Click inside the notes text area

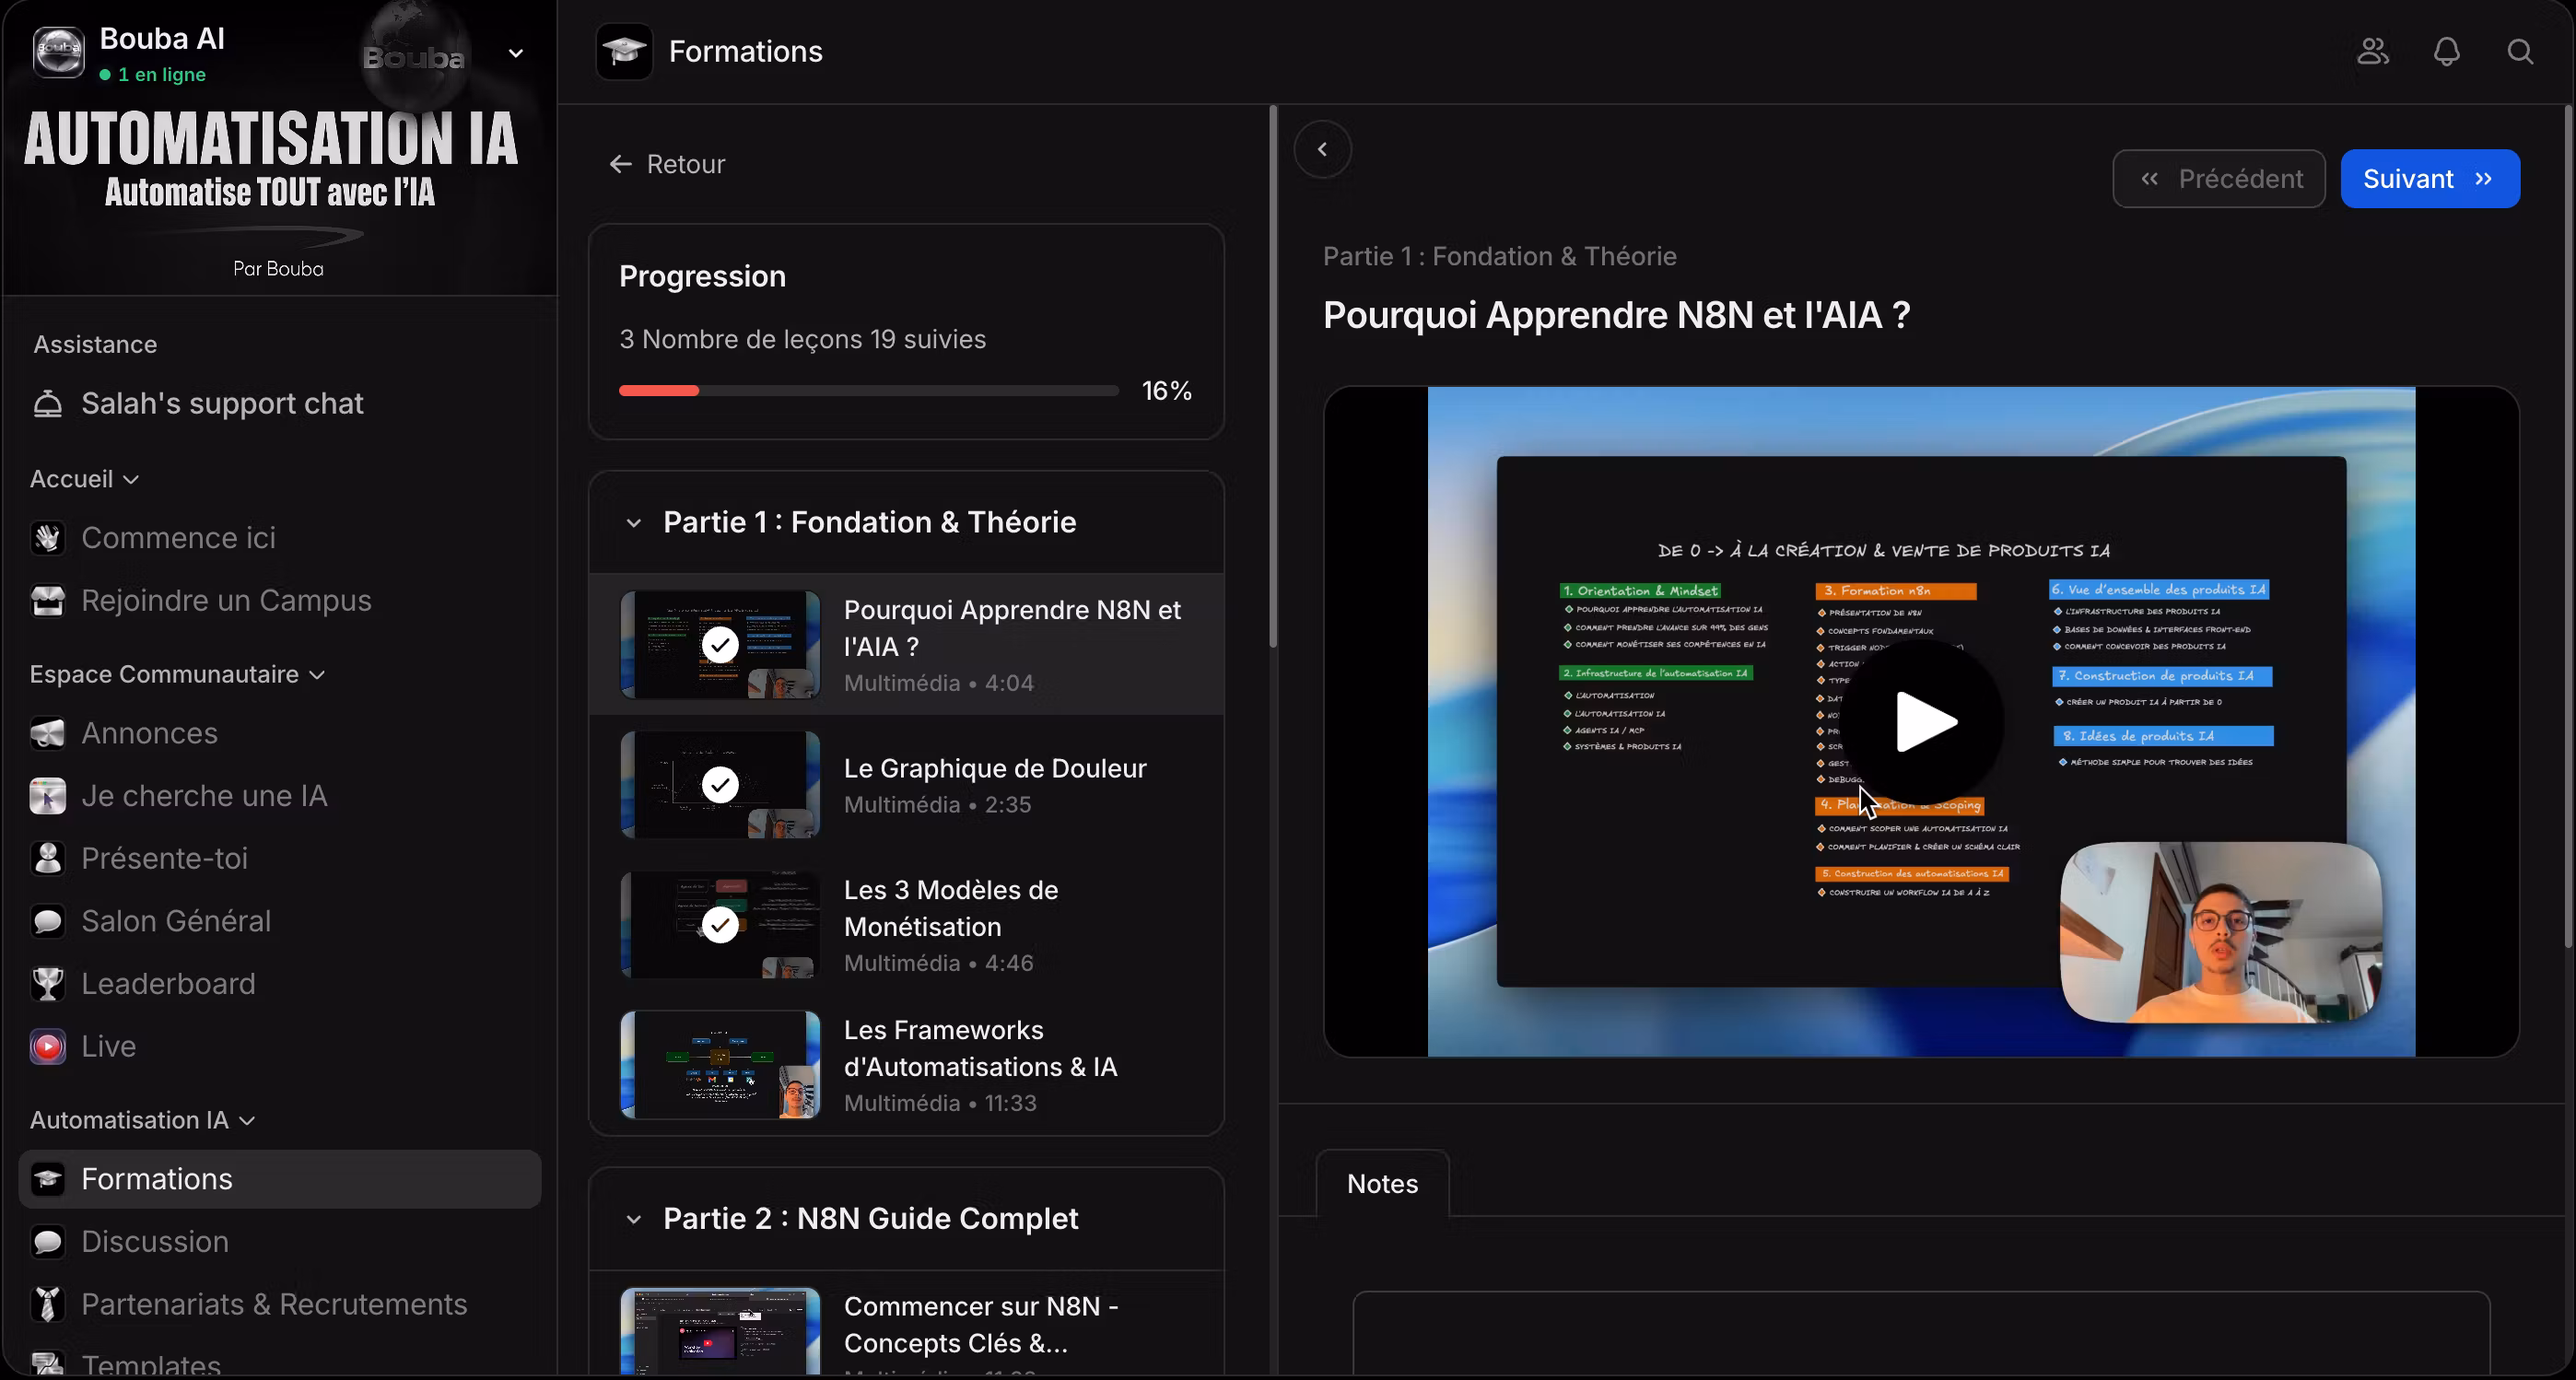(x=1921, y=1335)
